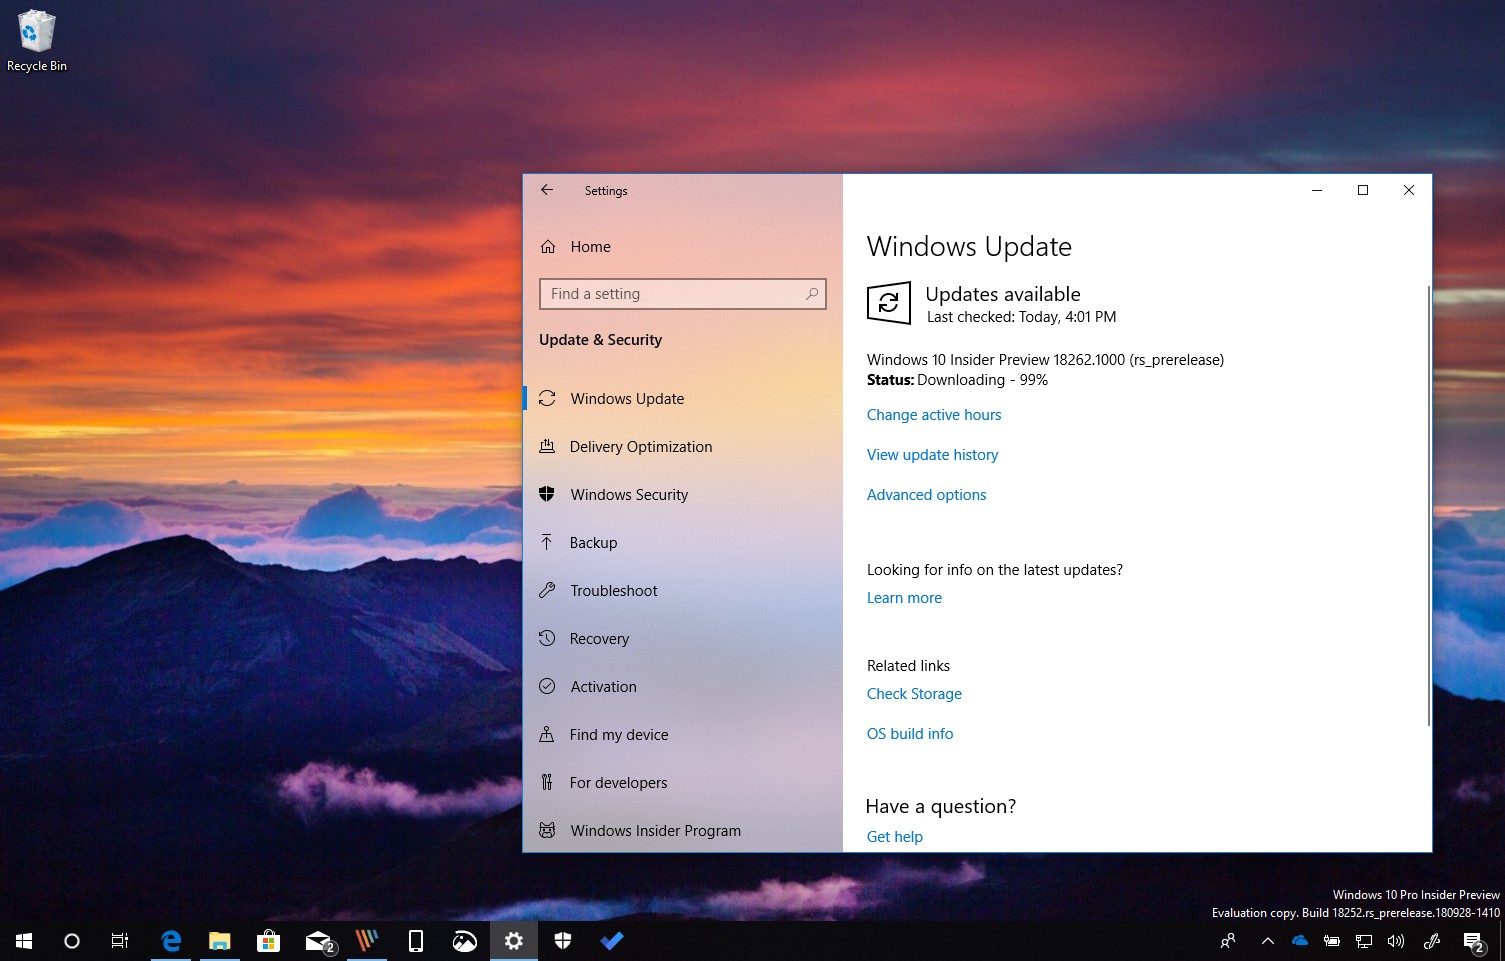Click the 'Related links' label
This screenshot has height=961, width=1505.
(908, 666)
